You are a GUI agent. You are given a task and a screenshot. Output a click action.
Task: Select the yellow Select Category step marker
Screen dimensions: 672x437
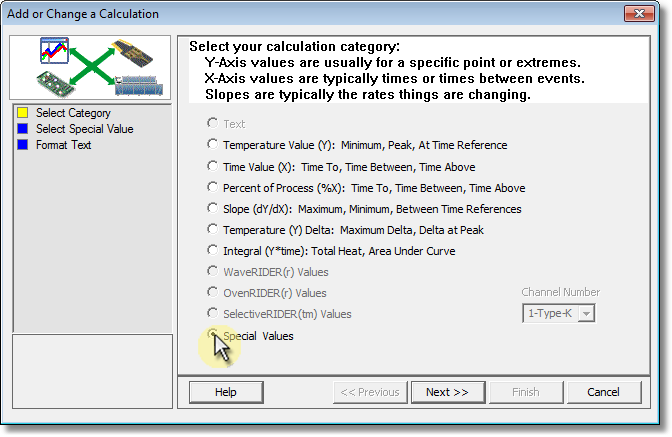(x=23, y=113)
